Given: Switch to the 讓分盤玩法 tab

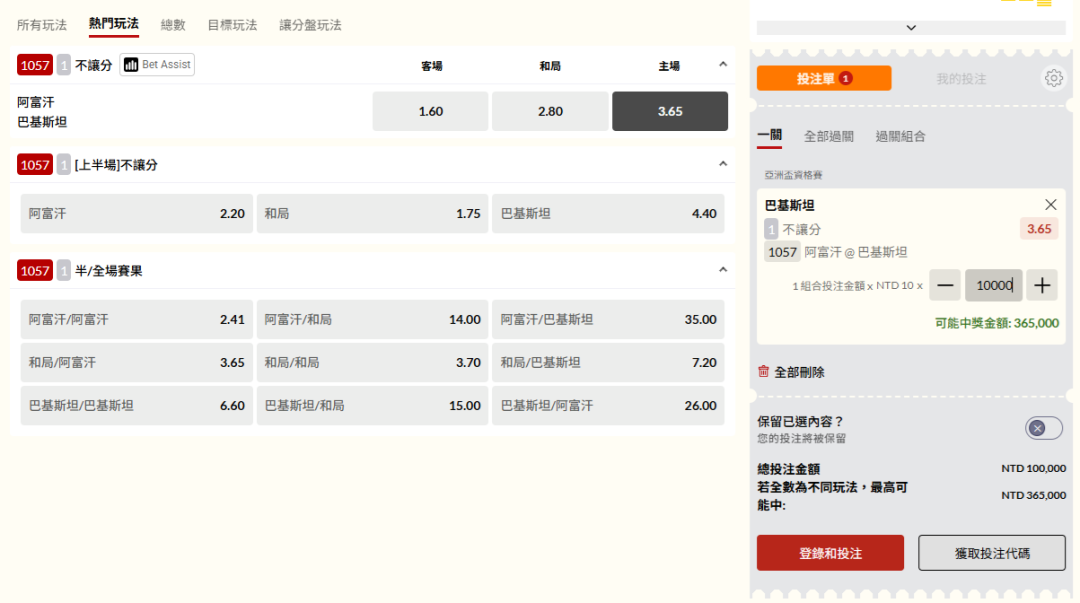Looking at the screenshot, I should pyautogui.click(x=310, y=25).
